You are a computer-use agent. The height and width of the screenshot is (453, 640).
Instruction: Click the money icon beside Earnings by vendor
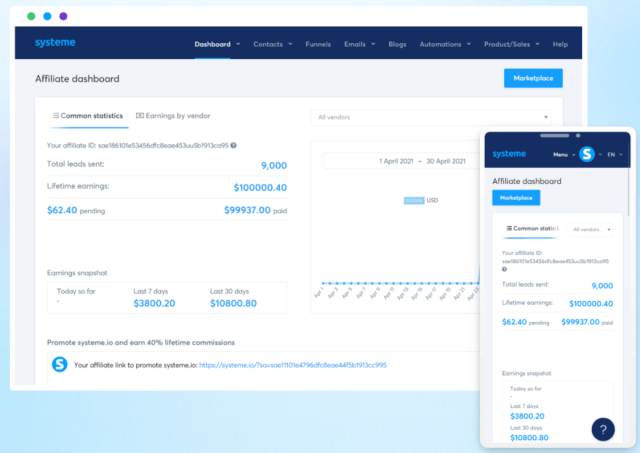point(140,116)
